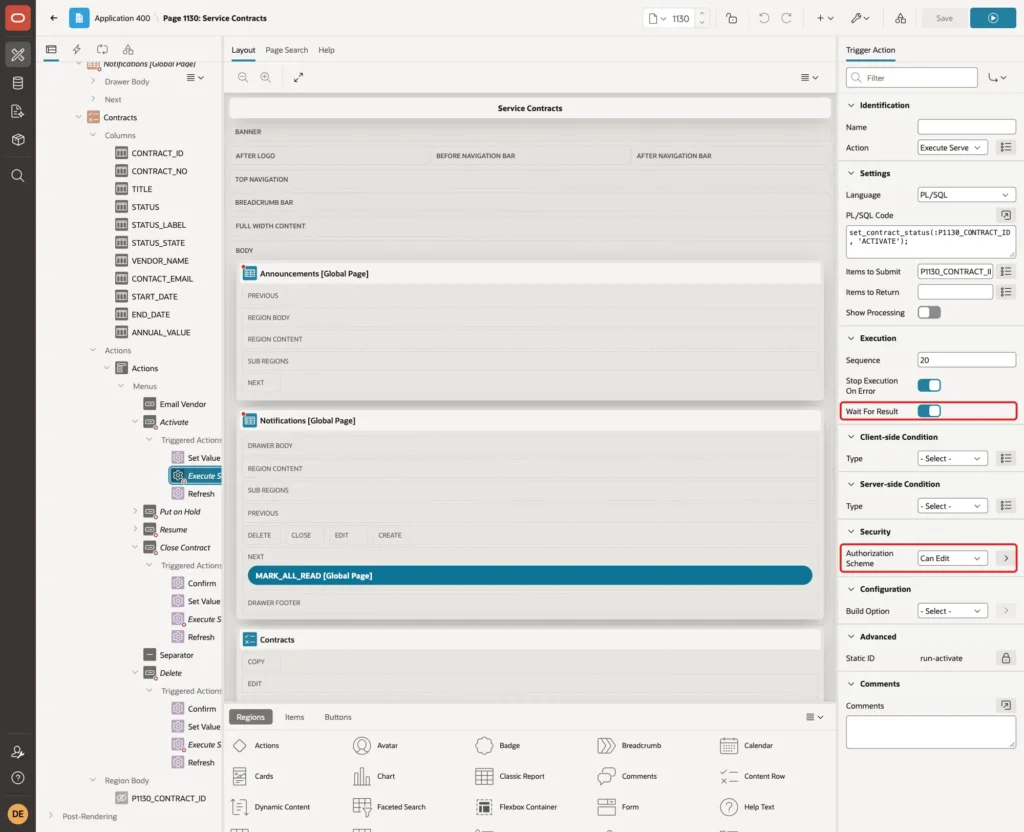This screenshot has width=1024, height=832.
Task: Select the Faceted Search region type
Action: coord(389,807)
